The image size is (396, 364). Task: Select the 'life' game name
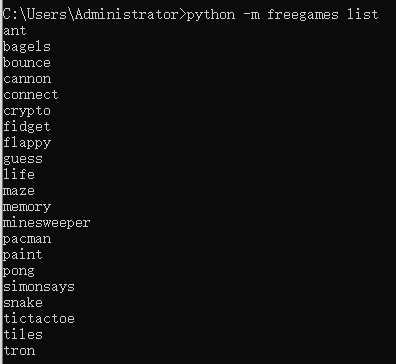(x=19, y=174)
